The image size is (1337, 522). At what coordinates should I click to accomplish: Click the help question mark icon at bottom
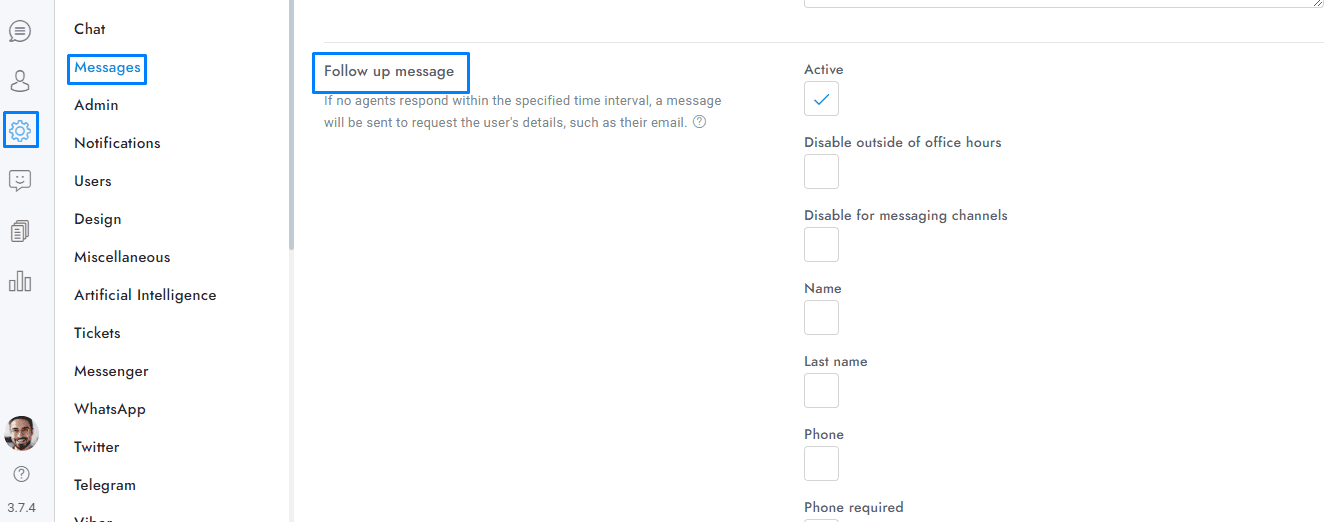tap(21, 474)
